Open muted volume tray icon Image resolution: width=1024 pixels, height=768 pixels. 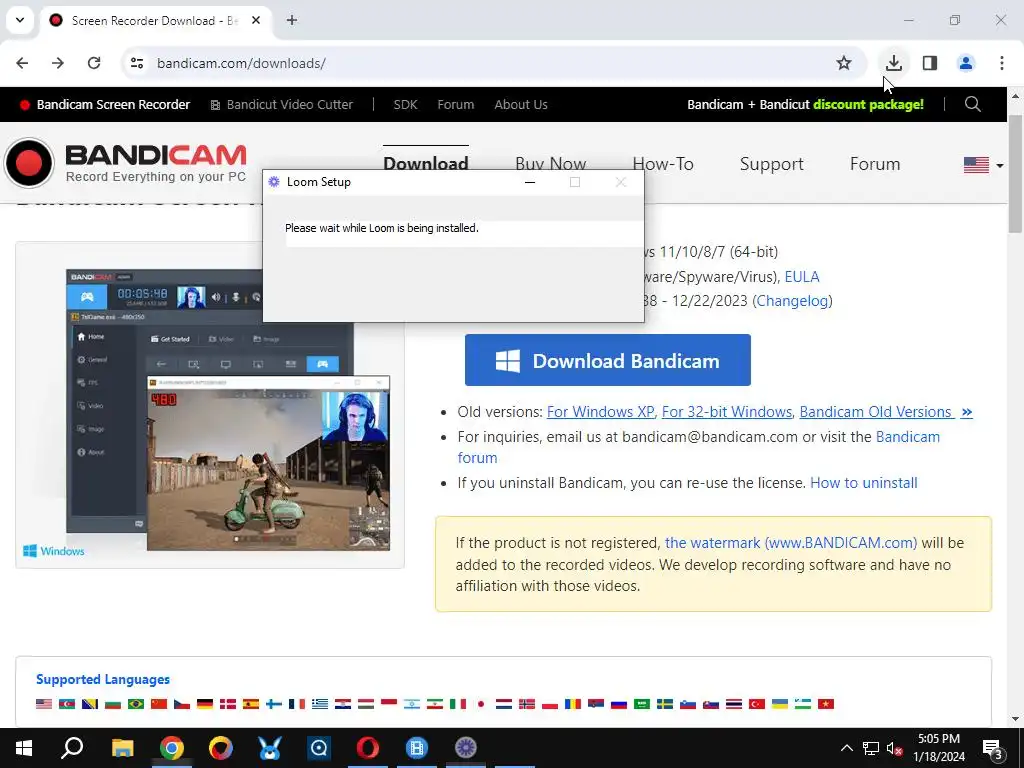[x=895, y=748]
